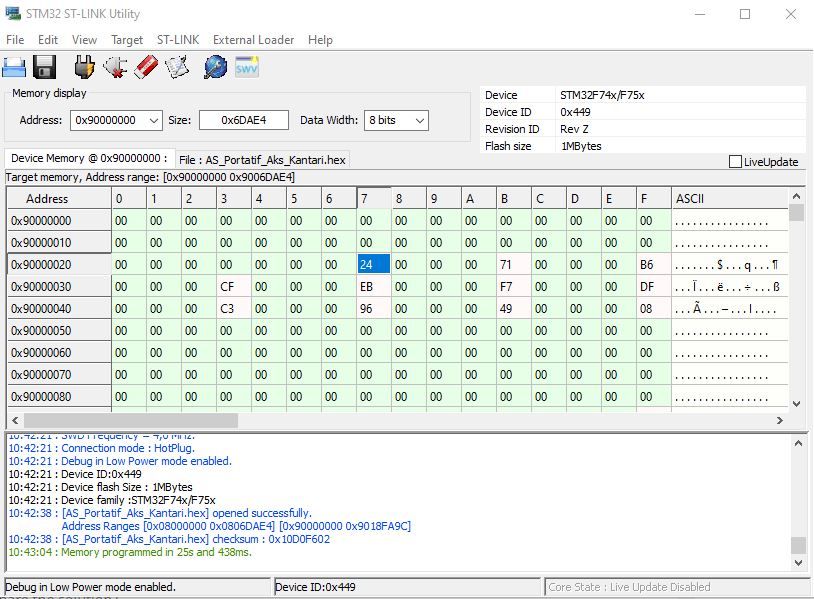
Task: Open the Target menu
Action: coord(127,40)
